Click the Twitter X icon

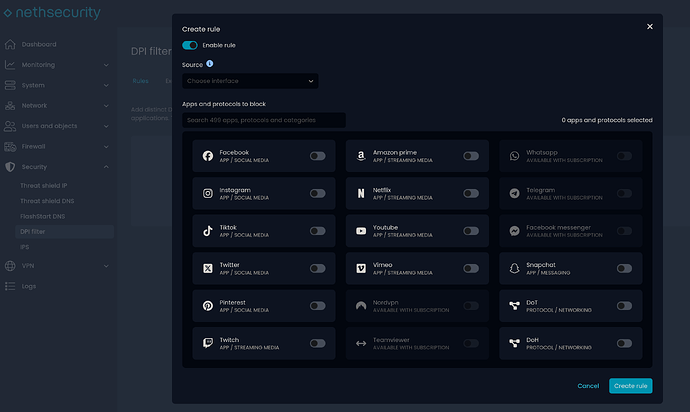click(x=208, y=268)
